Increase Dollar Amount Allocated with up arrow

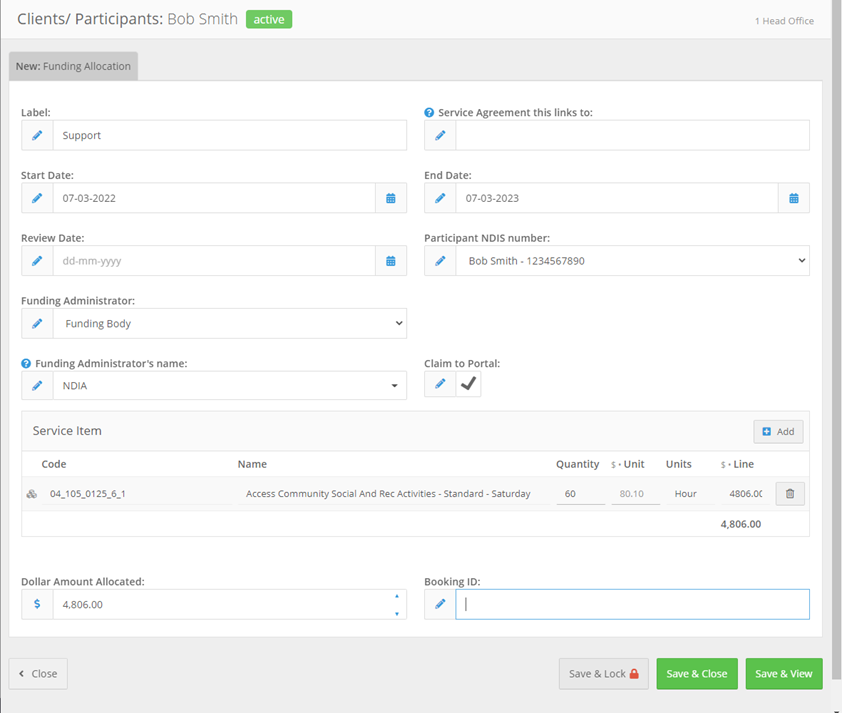tap(397, 596)
